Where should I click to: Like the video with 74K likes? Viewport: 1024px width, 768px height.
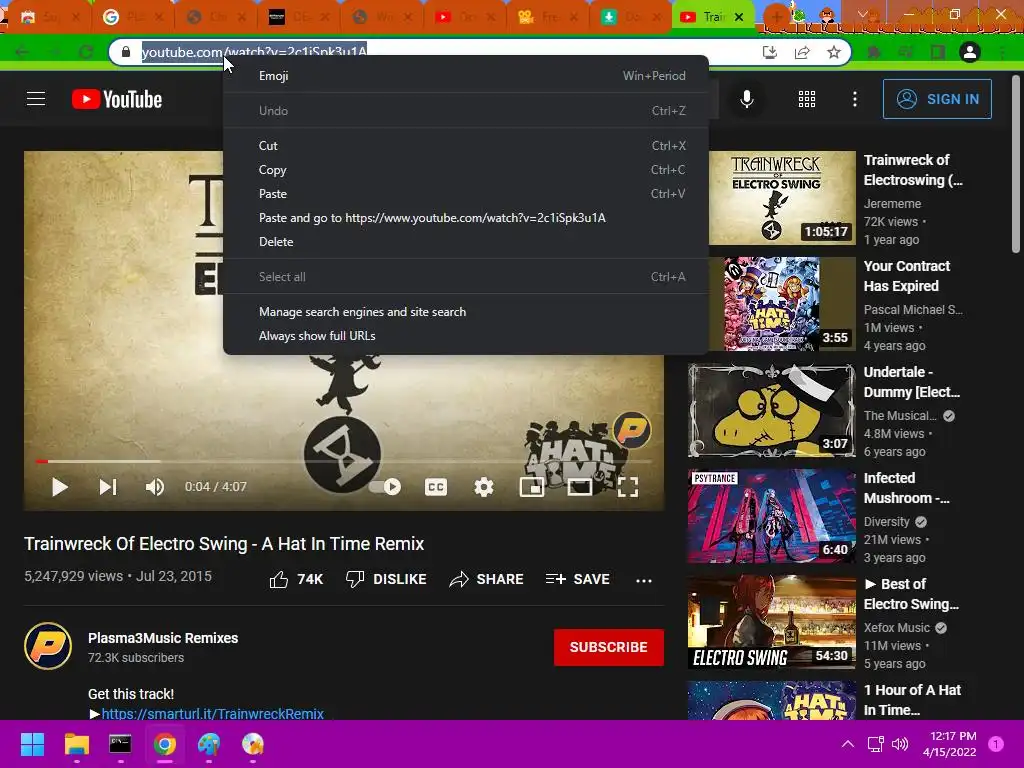pyautogui.click(x=296, y=580)
